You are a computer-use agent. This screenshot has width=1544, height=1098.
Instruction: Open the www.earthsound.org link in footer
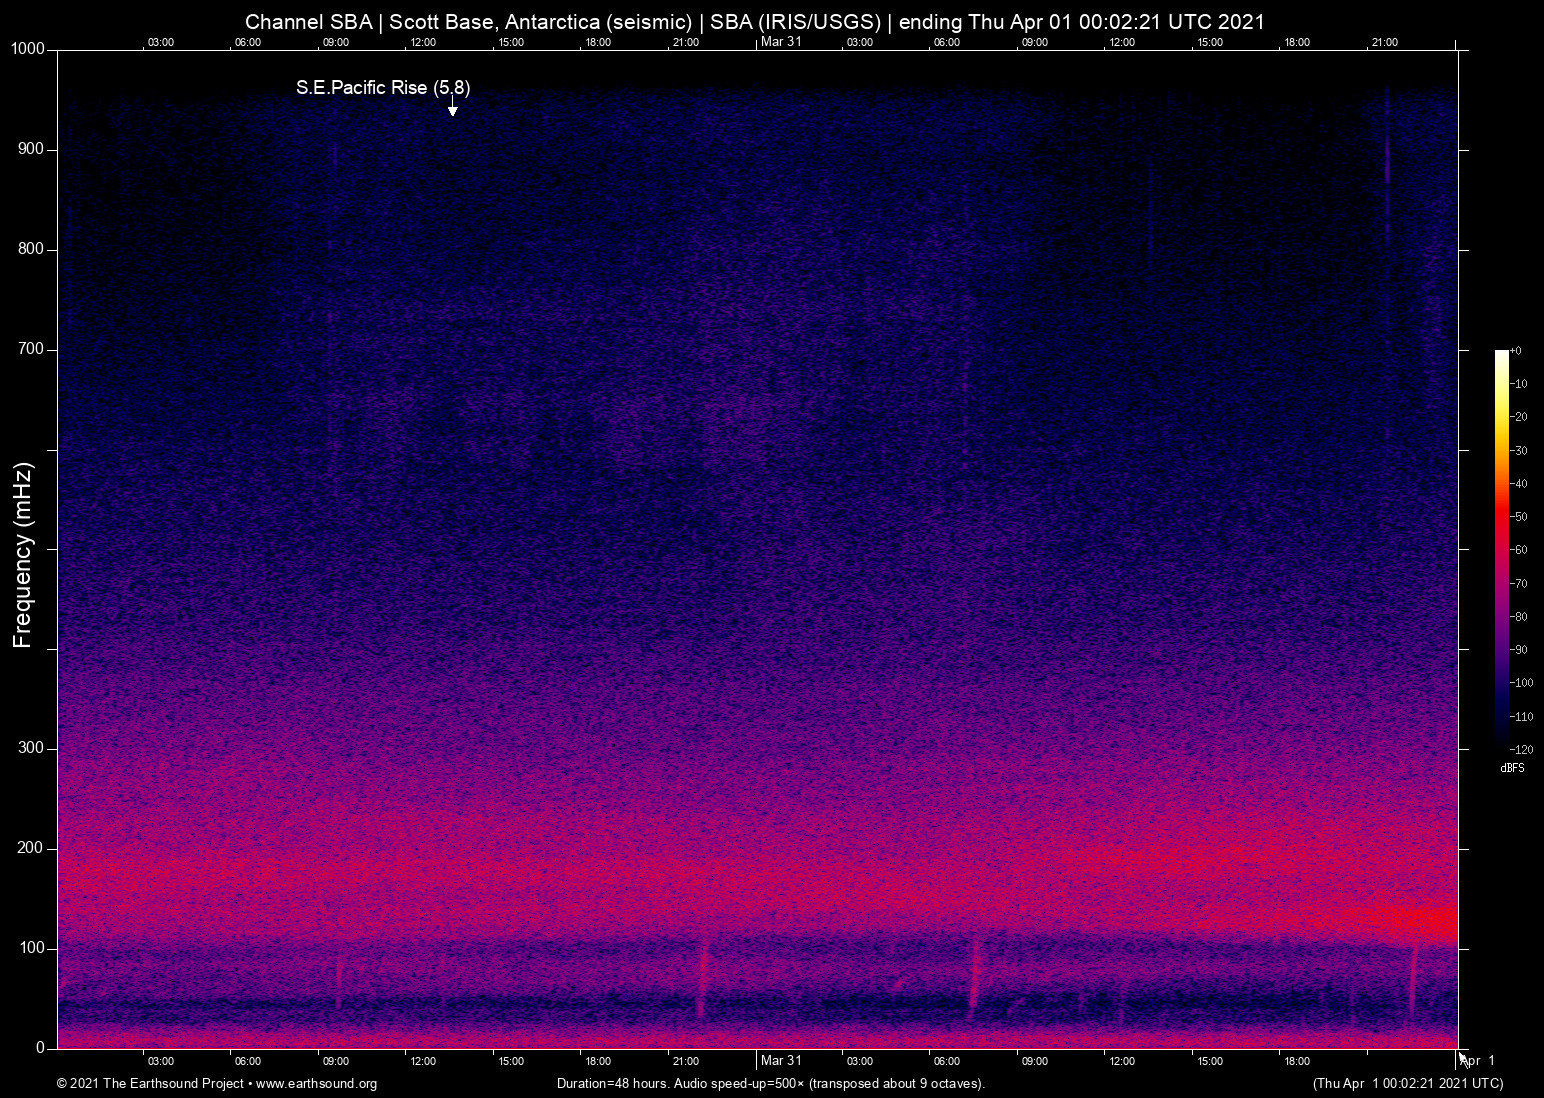tap(316, 1084)
